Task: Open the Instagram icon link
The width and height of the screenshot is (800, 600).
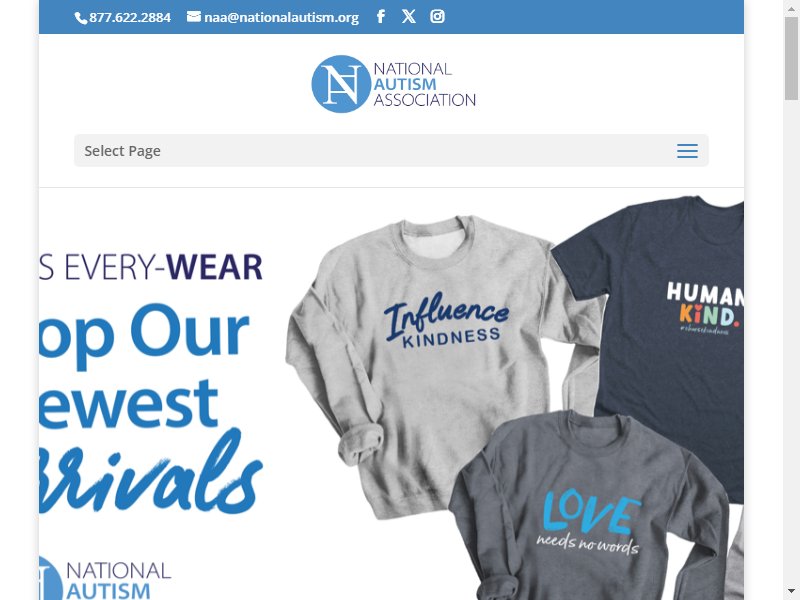Action: [x=437, y=16]
